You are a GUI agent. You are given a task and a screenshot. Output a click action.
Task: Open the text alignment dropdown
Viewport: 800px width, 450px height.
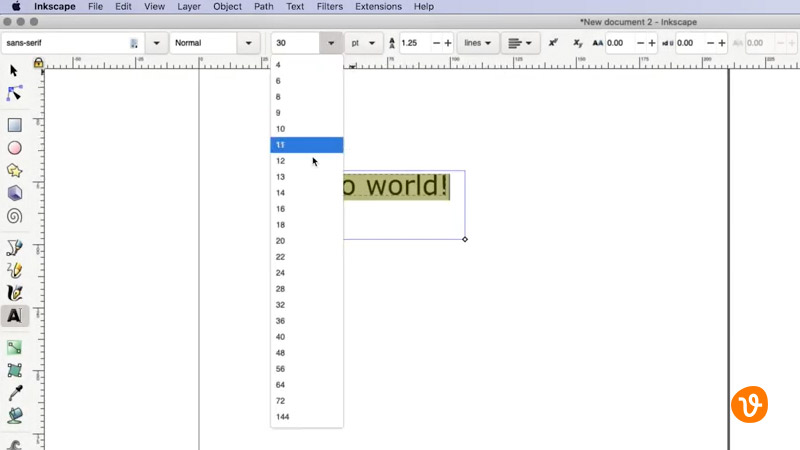coord(520,43)
